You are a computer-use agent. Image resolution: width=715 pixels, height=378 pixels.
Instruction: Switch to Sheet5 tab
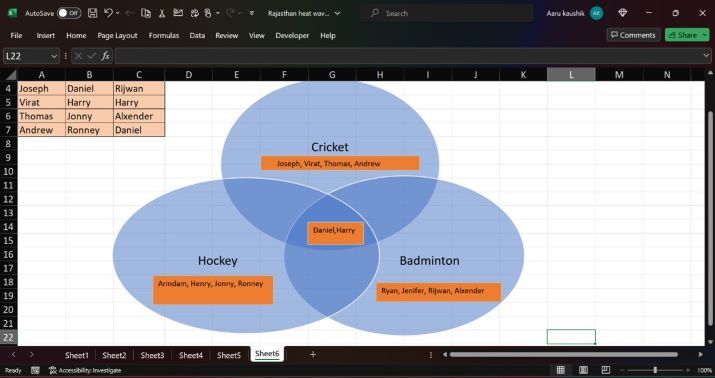point(228,355)
